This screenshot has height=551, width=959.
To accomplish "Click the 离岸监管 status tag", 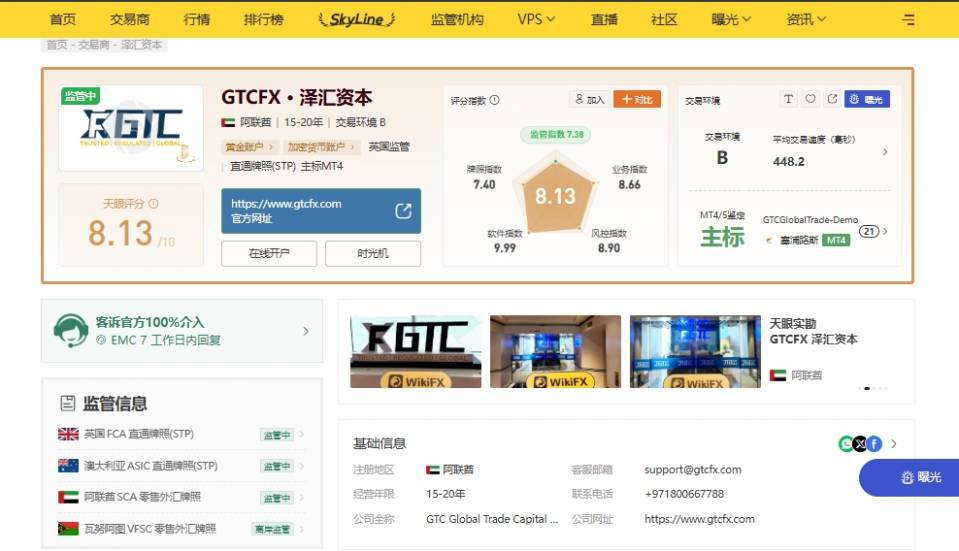I will (x=272, y=529).
